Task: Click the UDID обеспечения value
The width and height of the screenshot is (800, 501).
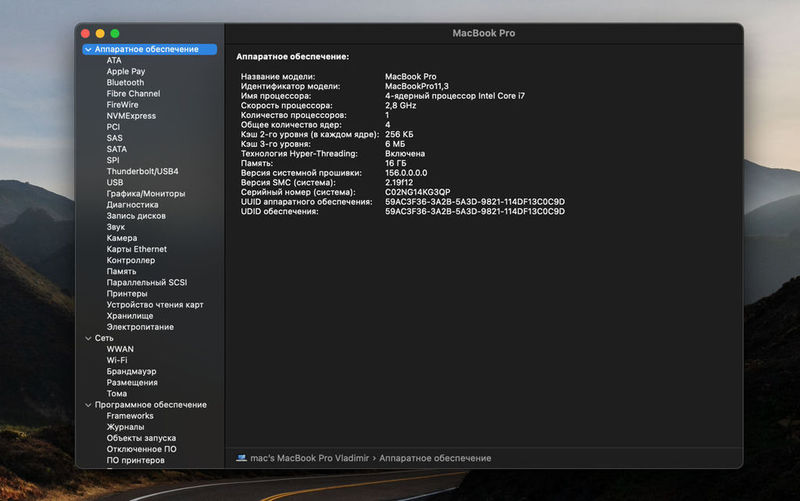Action: pyautogui.click(x=474, y=212)
